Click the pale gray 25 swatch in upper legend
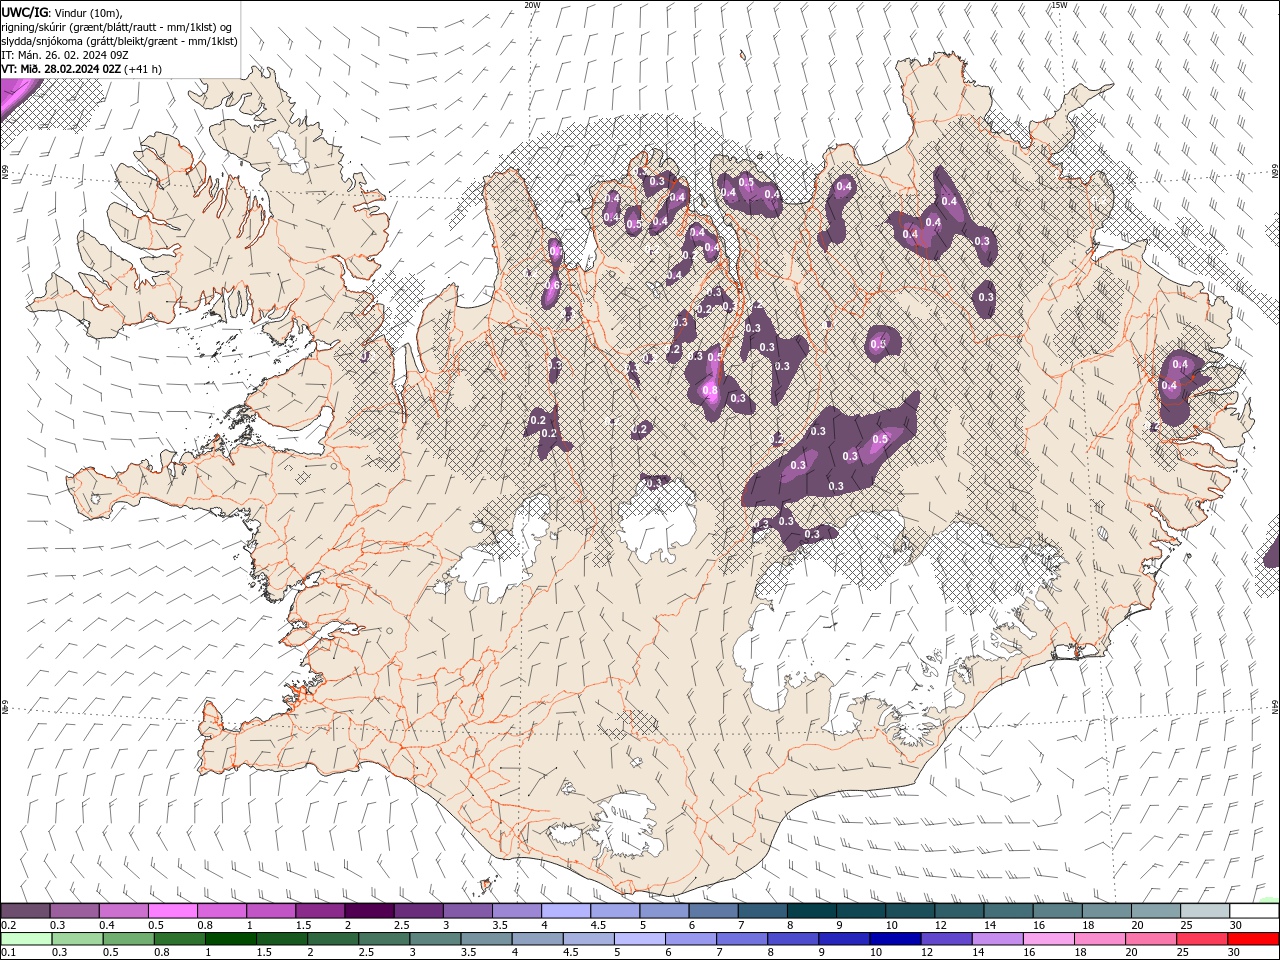Image resolution: width=1280 pixels, height=960 pixels. coord(1206,911)
